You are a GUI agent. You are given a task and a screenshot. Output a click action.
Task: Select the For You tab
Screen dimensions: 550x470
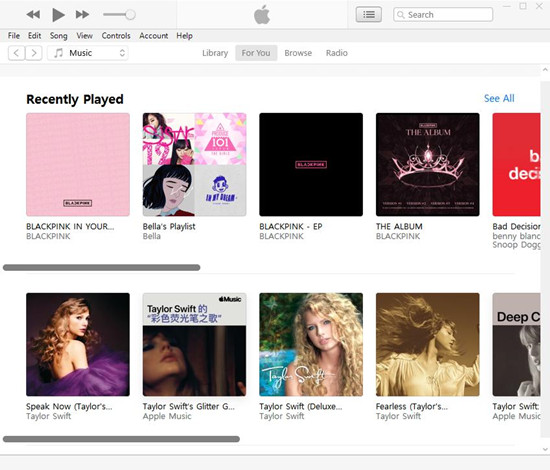(256, 53)
